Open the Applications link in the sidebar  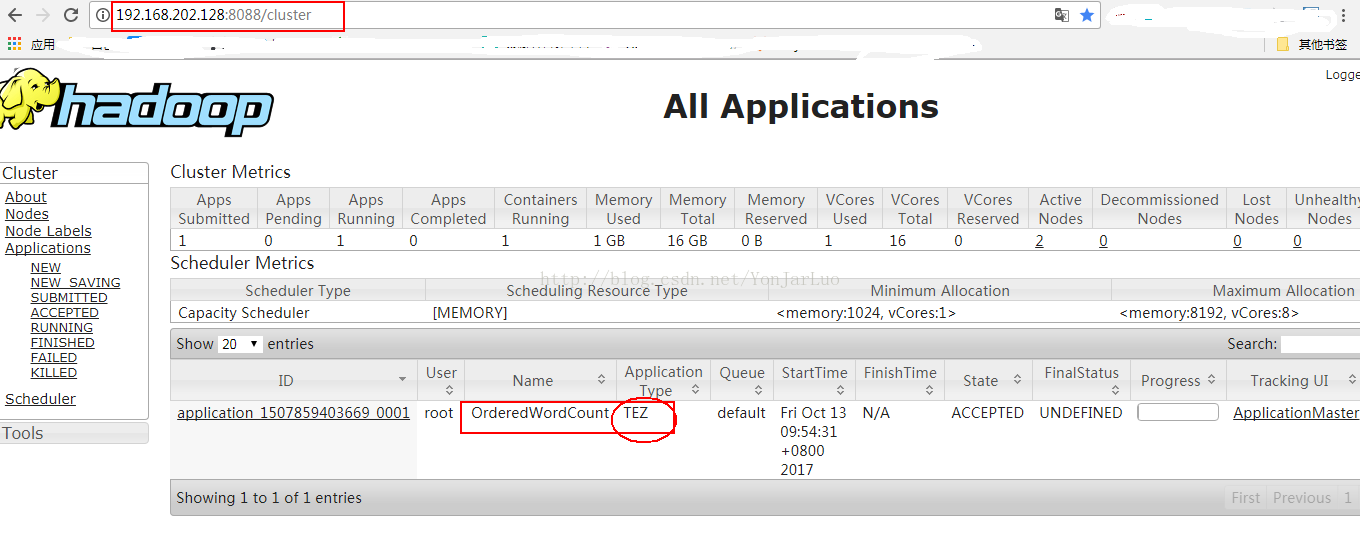tap(48, 248)
